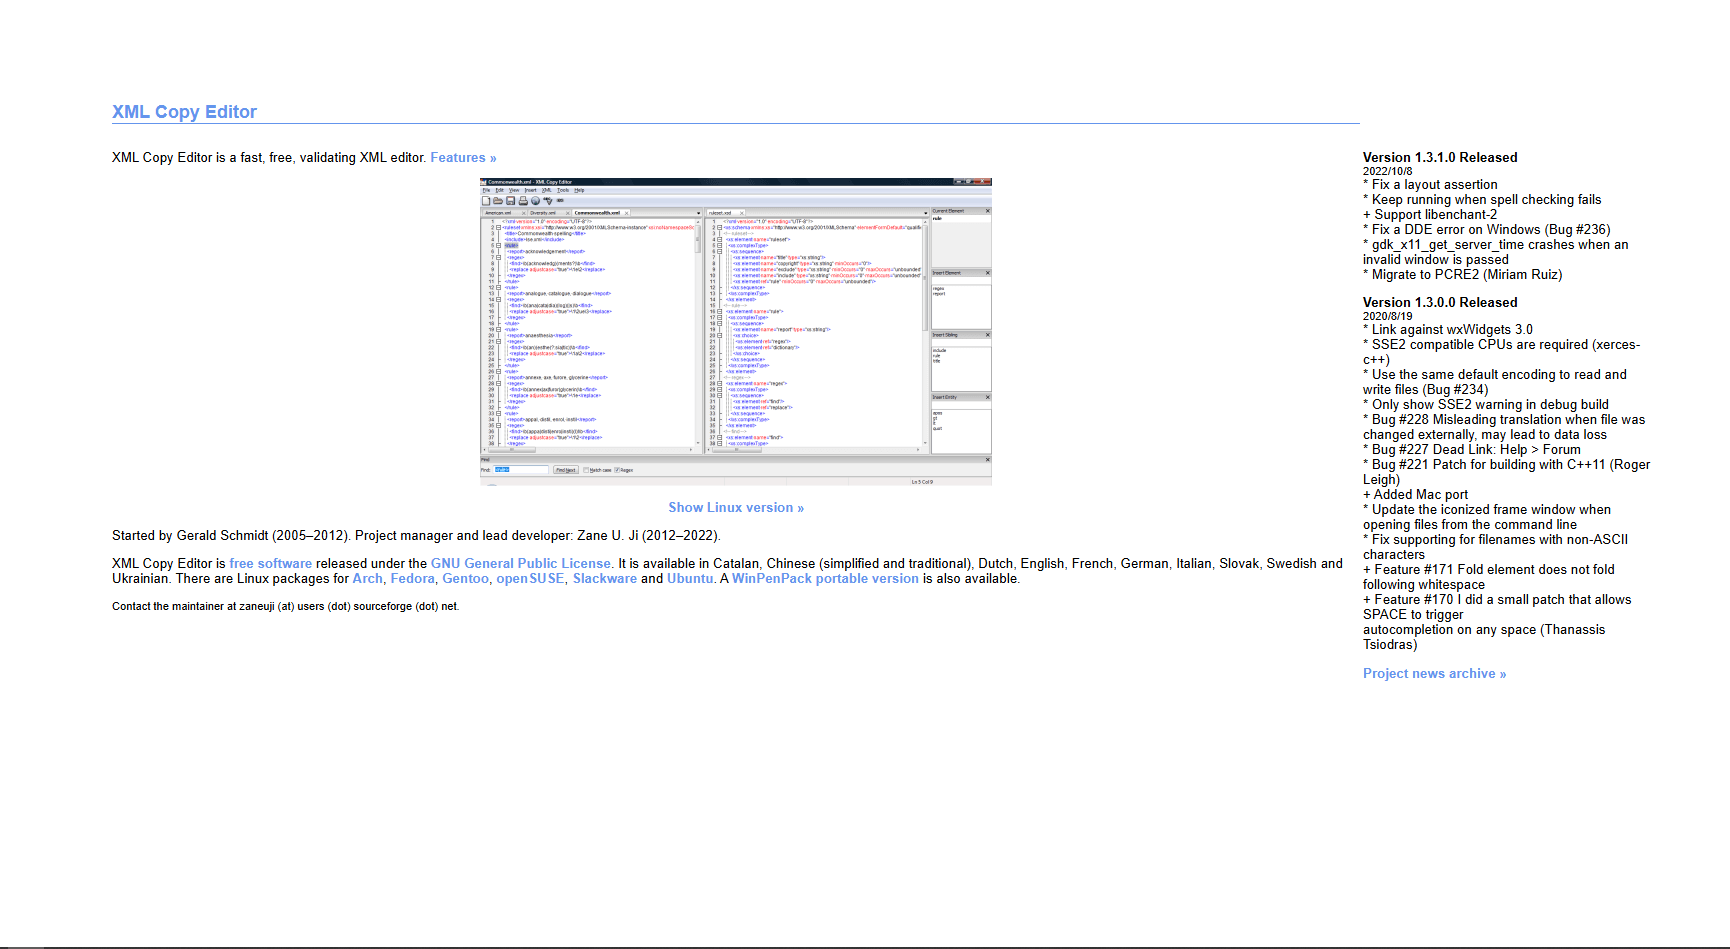Print the file using the Print icon
Viewport: 1730px width, 949px height.
click(x=523, y=200)
